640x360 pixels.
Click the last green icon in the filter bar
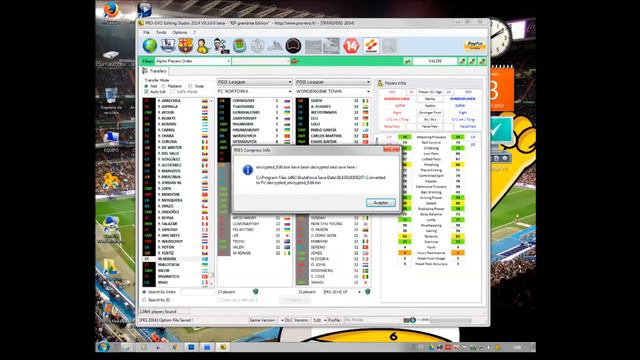(482, 61)
